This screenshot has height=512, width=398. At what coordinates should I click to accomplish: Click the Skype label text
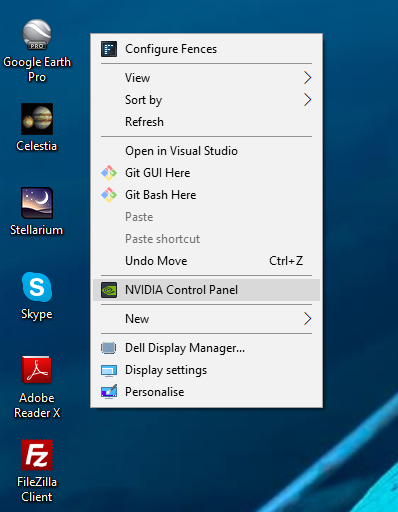[37, 314]
